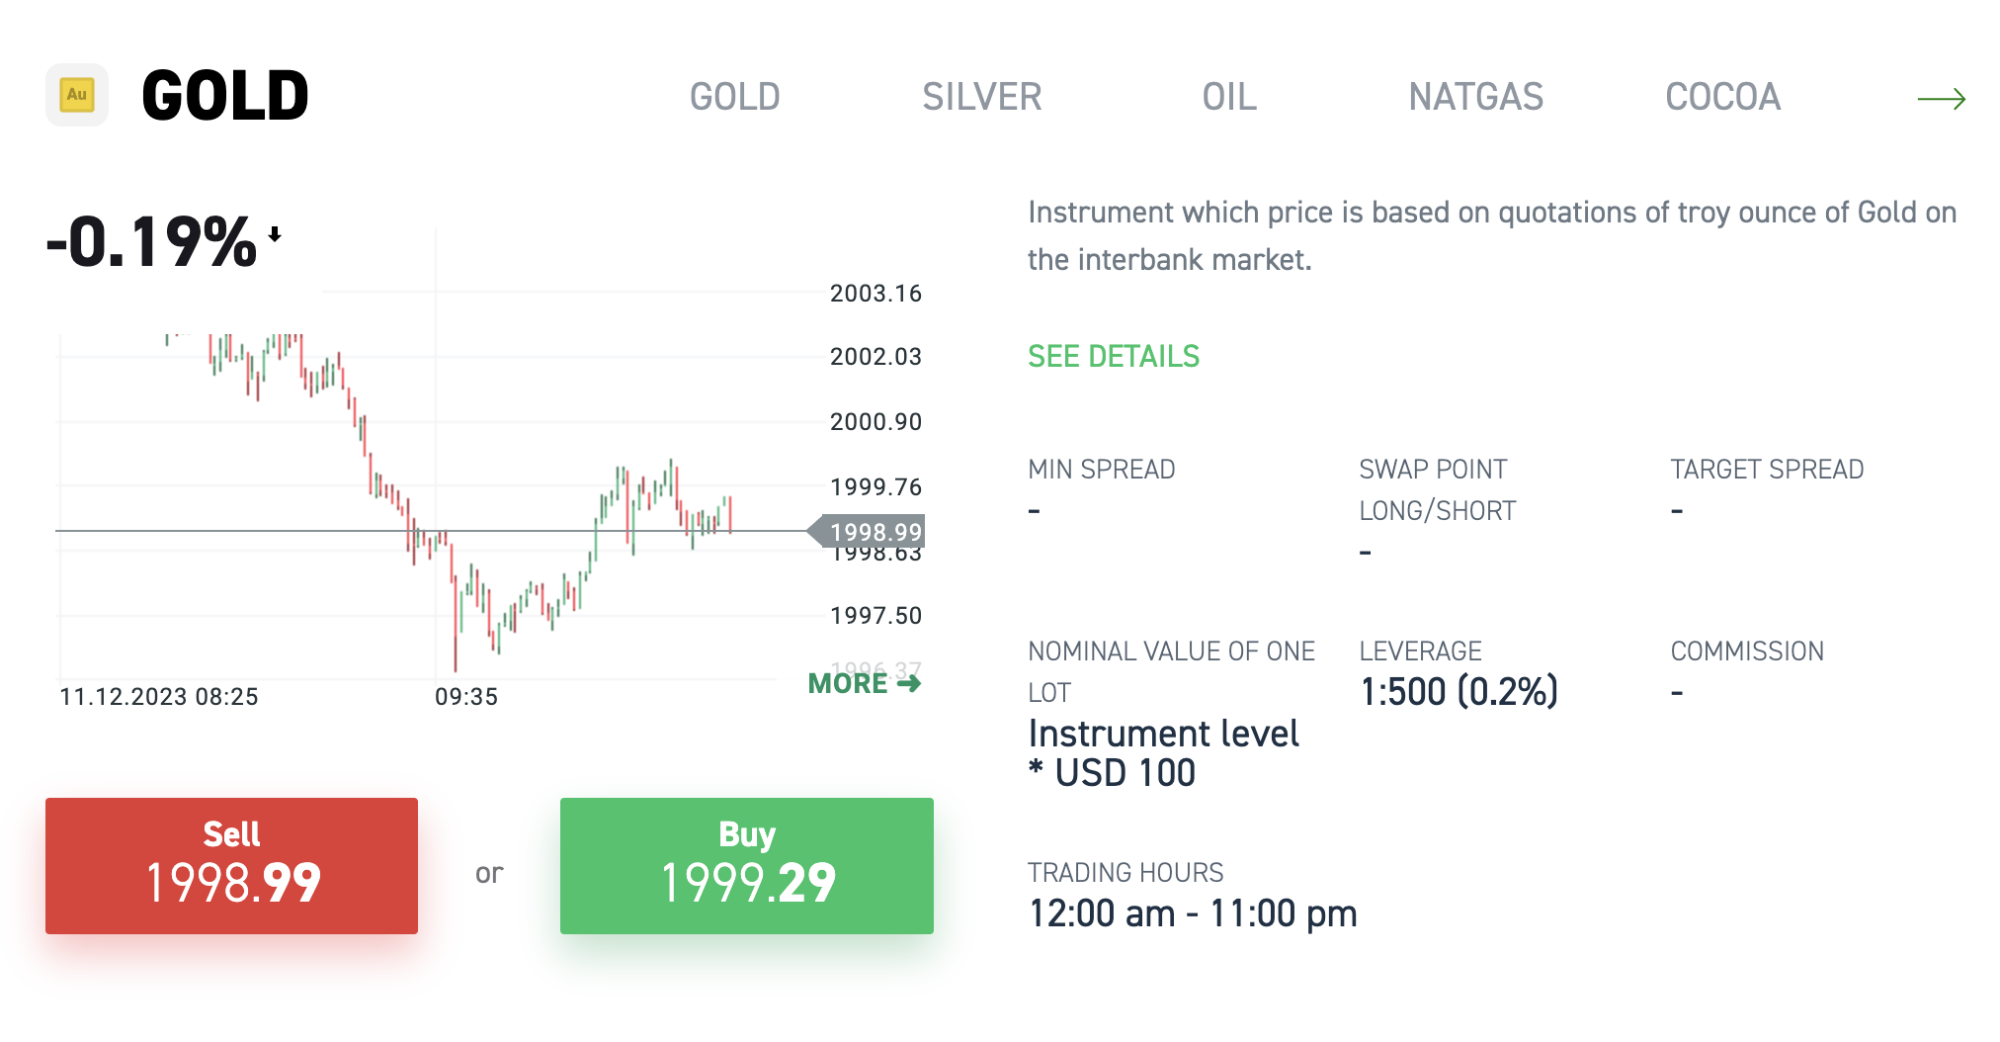This screenshot has height=1042, width=2000.
Task: Click the 09:35 timestamp on the chart
Action: point(466,697)
